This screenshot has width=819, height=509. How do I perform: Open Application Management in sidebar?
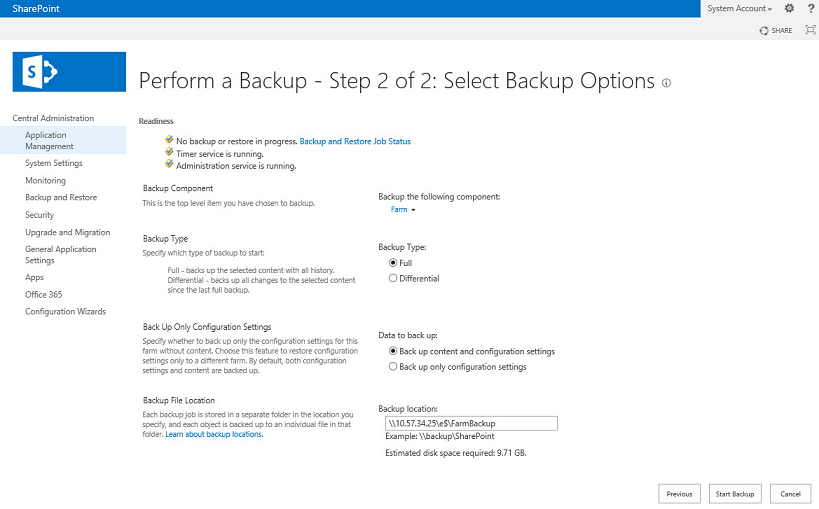[x=49, y=141]
